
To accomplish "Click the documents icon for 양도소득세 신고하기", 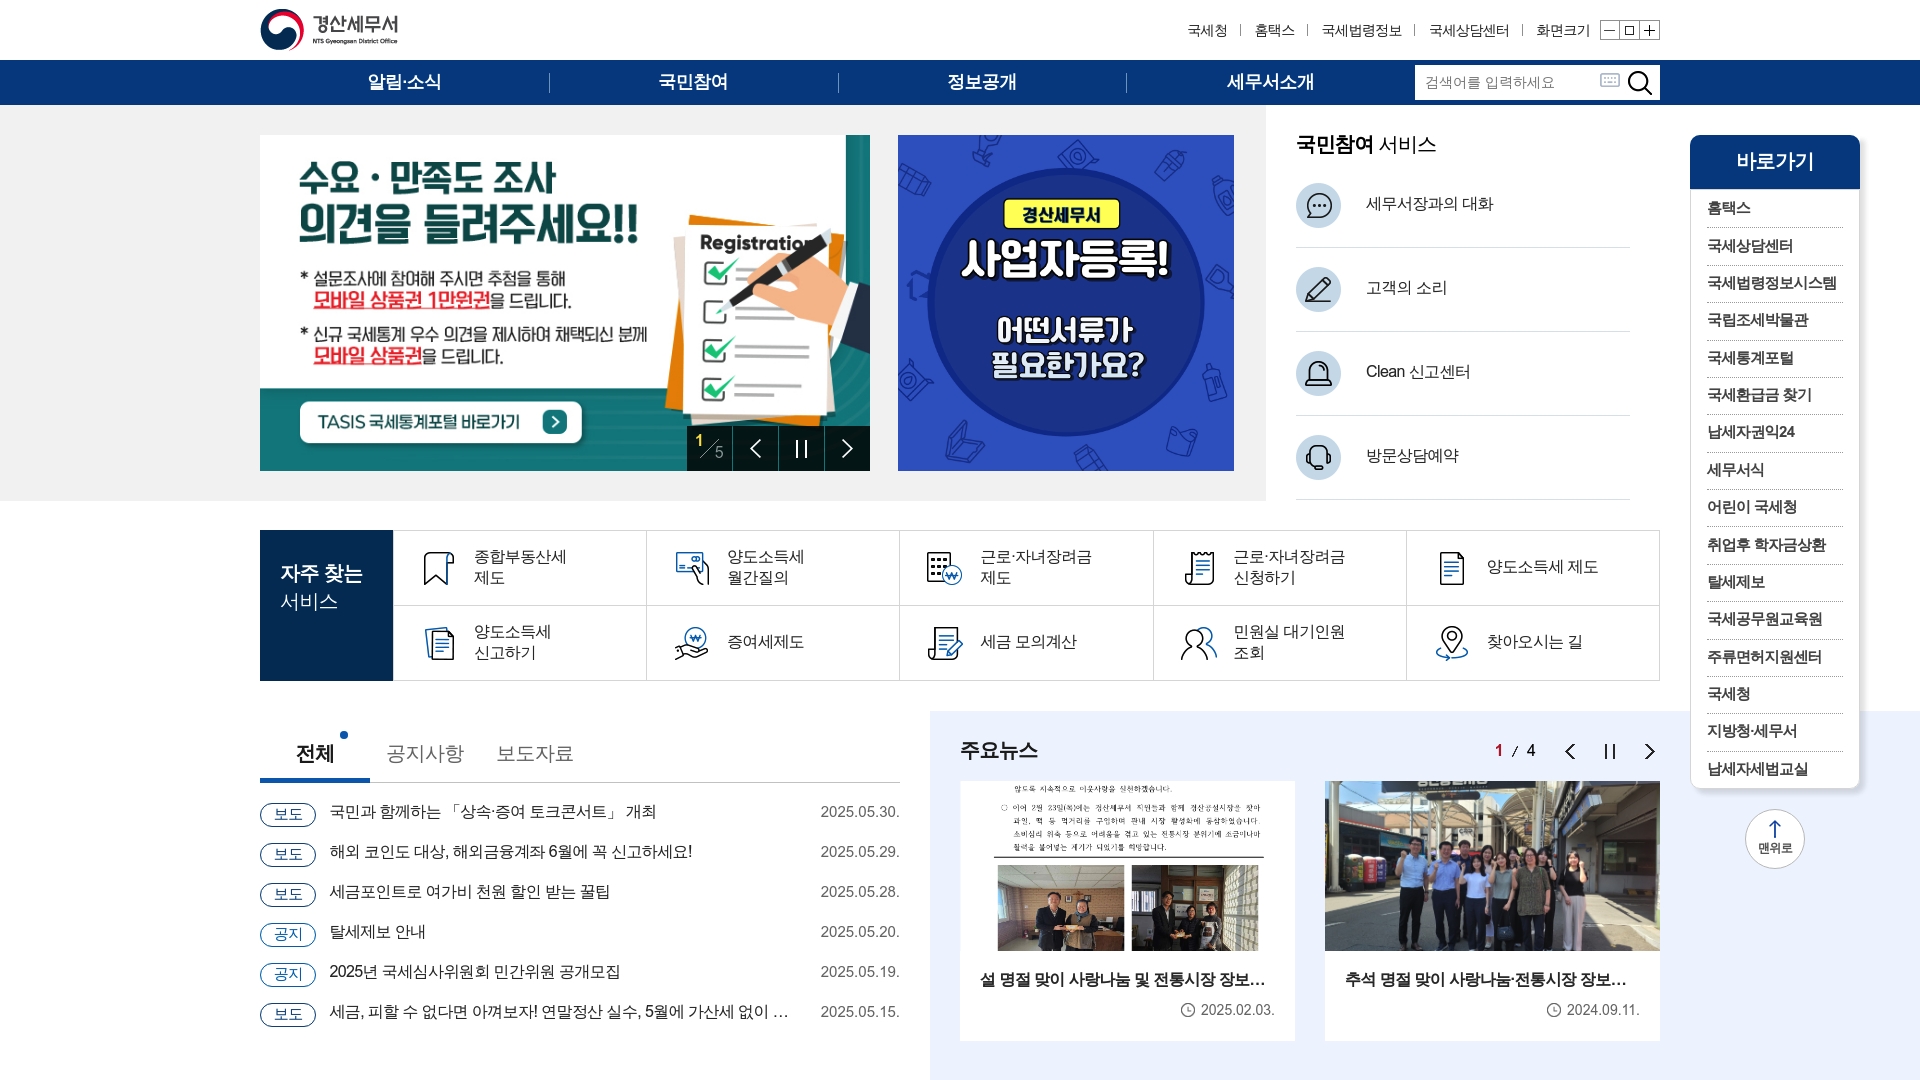I will (439, 643).
